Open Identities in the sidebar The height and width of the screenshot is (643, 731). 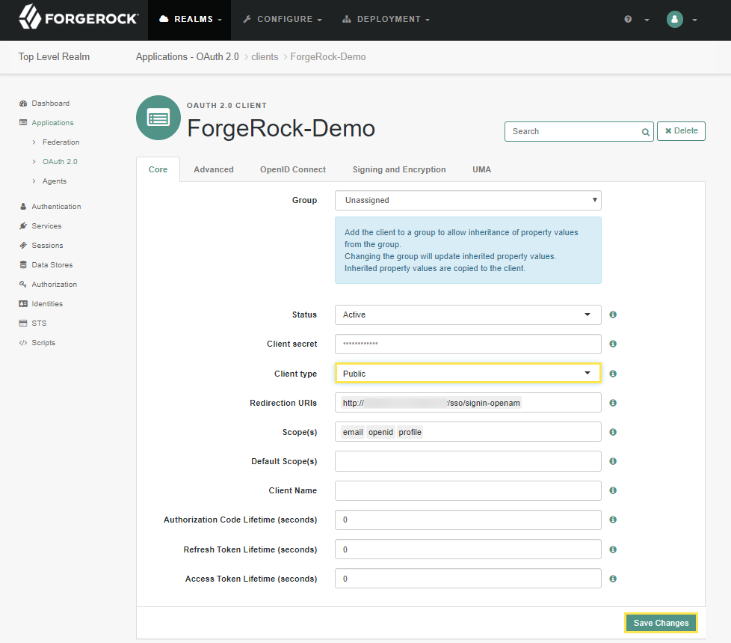tap(41, 304)
